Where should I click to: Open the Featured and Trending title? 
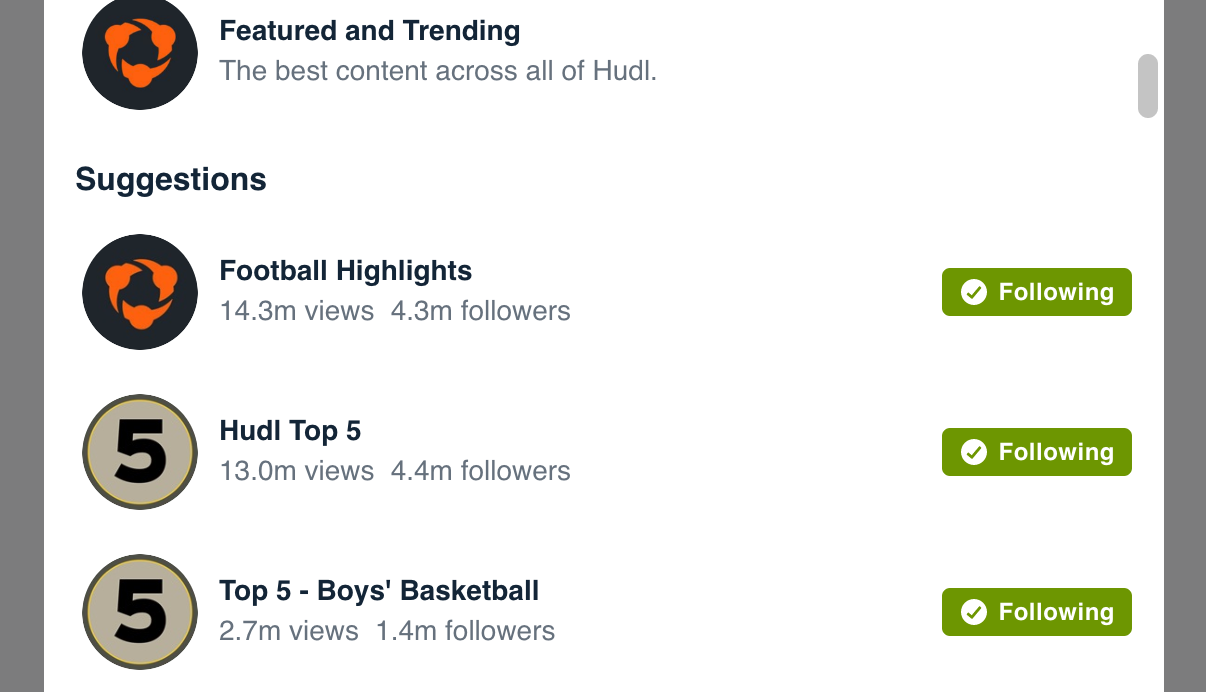pyautogui.click(x=370, y=31)
